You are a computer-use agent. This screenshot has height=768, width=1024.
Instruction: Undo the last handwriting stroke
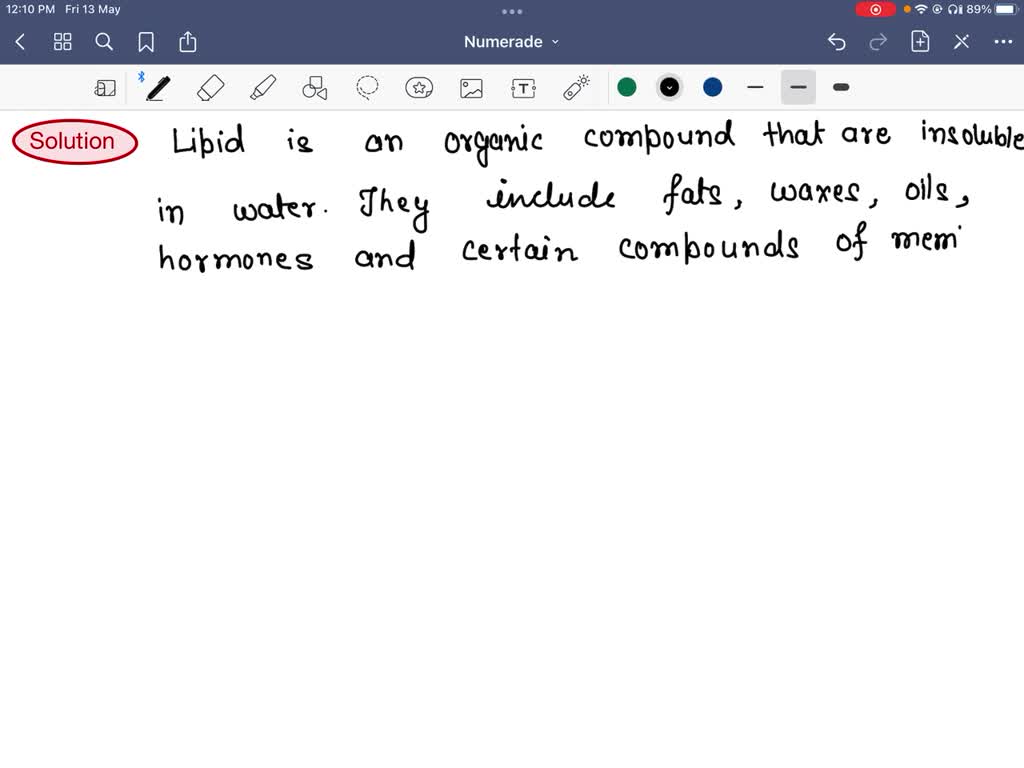tap(837, 42)
